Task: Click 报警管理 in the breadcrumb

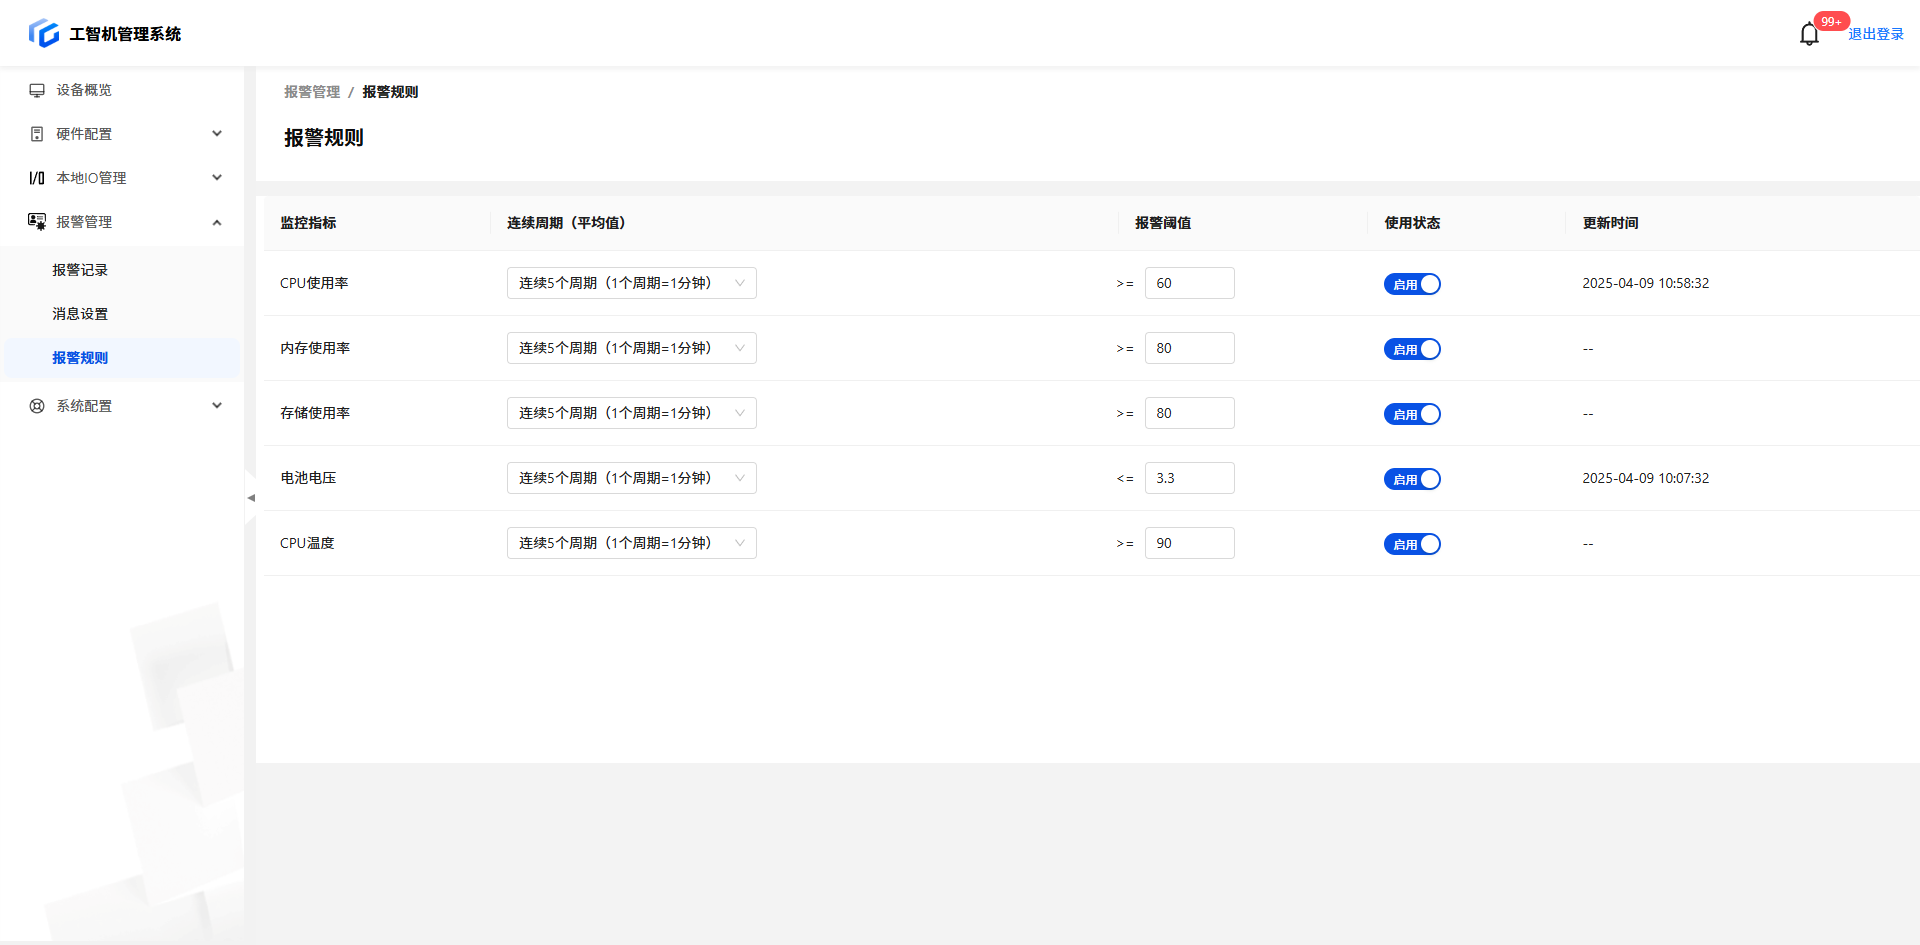Action: (312, 92)
